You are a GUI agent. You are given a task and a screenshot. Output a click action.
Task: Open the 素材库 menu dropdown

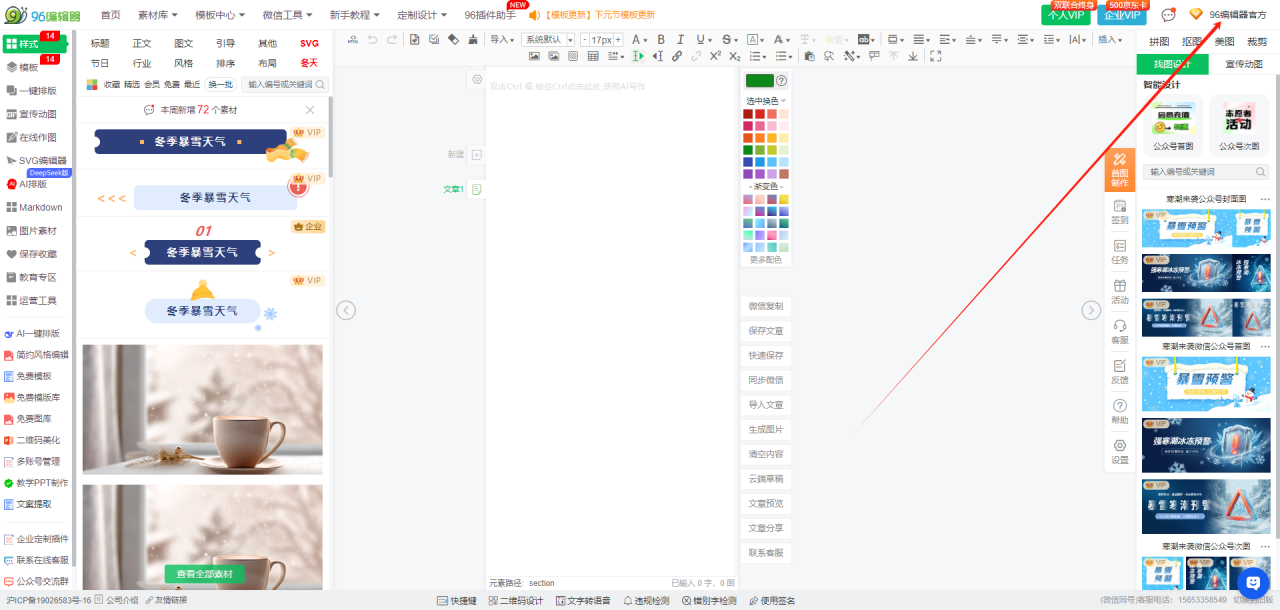click(x=158, y=15)
